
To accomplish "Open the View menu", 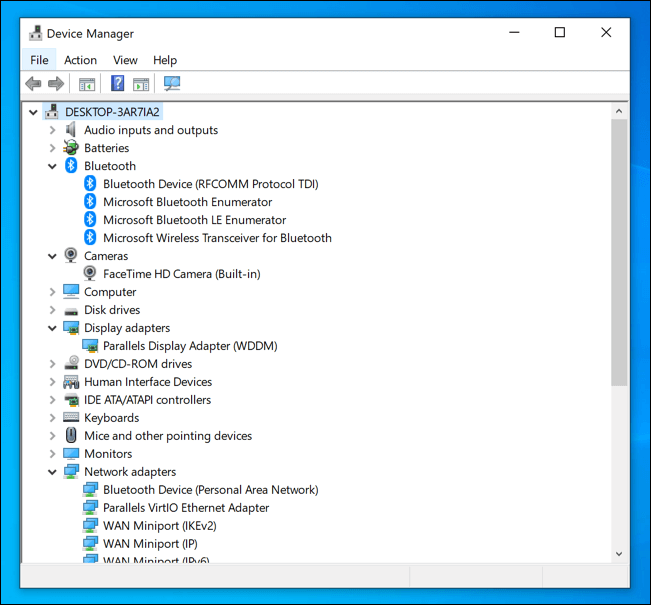I will (x=125, y=60).
